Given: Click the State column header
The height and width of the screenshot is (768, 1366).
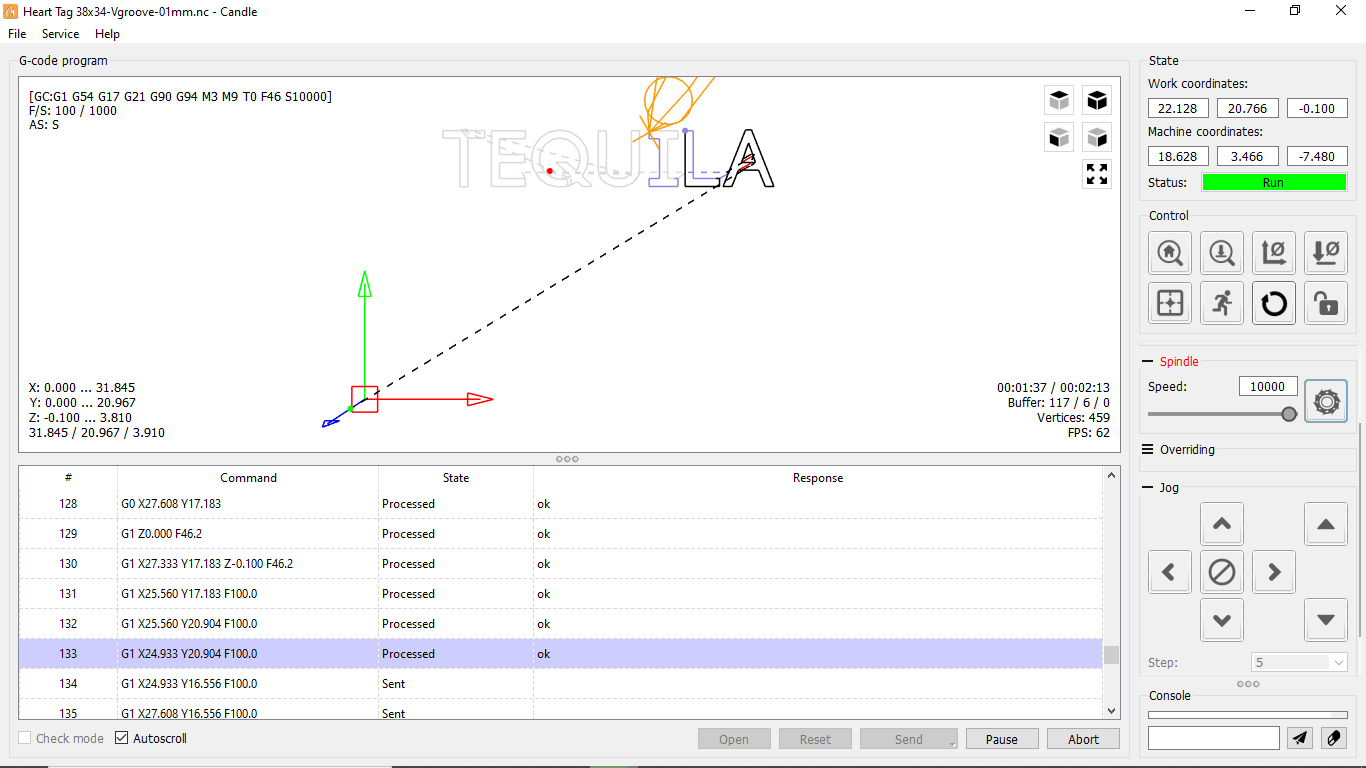Looking at the screenshot, I should 456,478.
